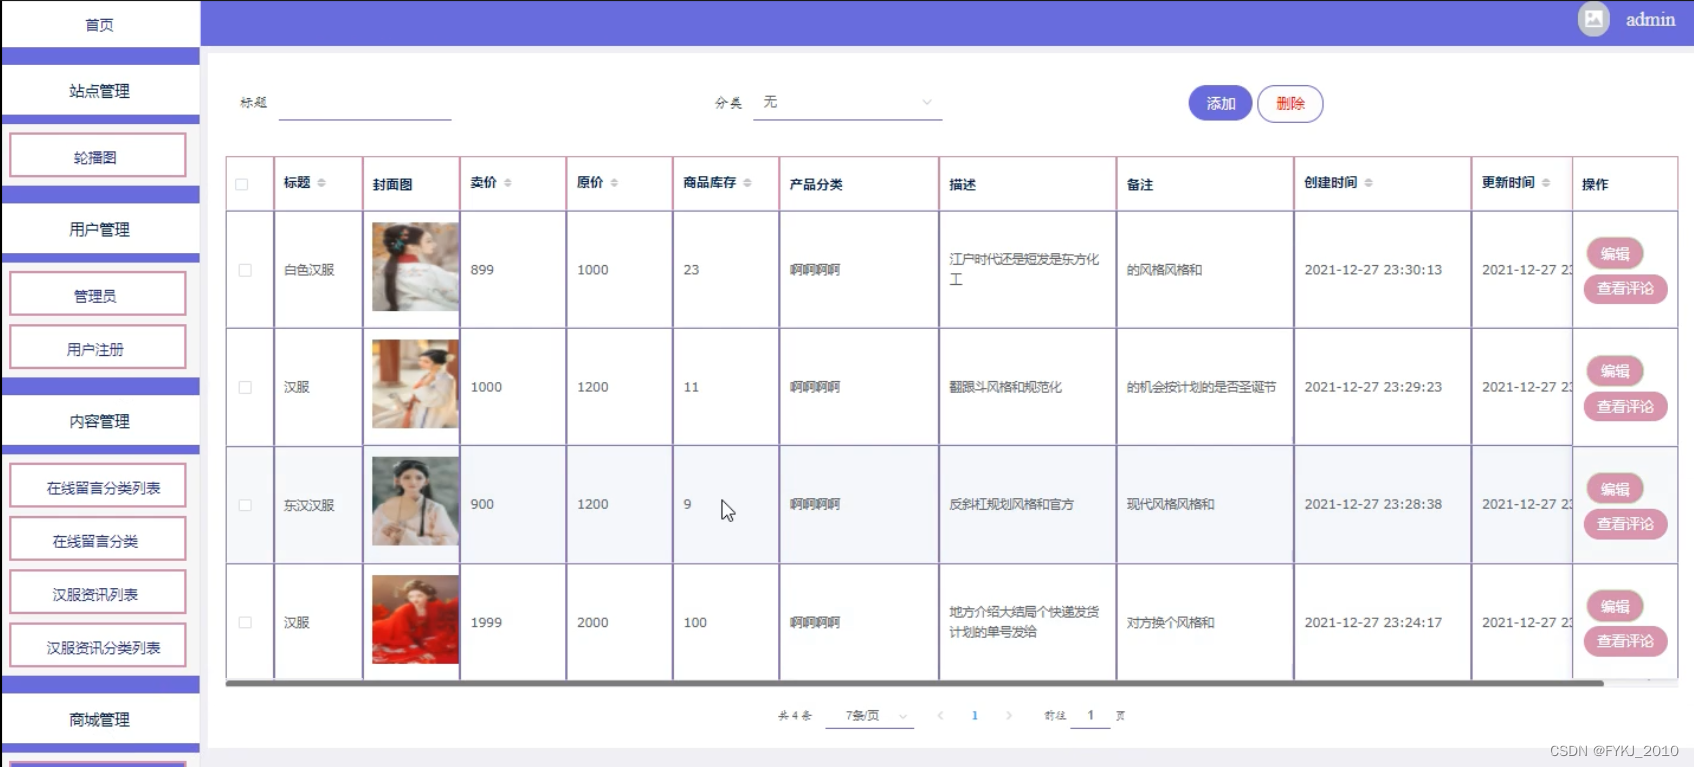Sort table by 更新时间 column arrows

pos(1546,183)
